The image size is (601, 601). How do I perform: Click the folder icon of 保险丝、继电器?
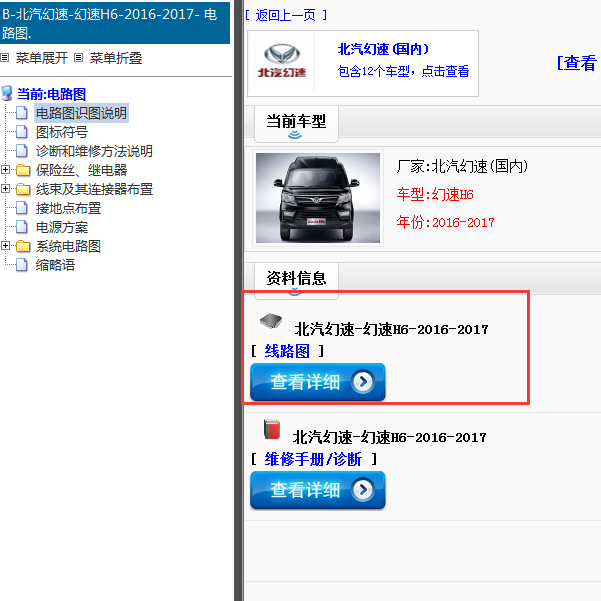23,170
